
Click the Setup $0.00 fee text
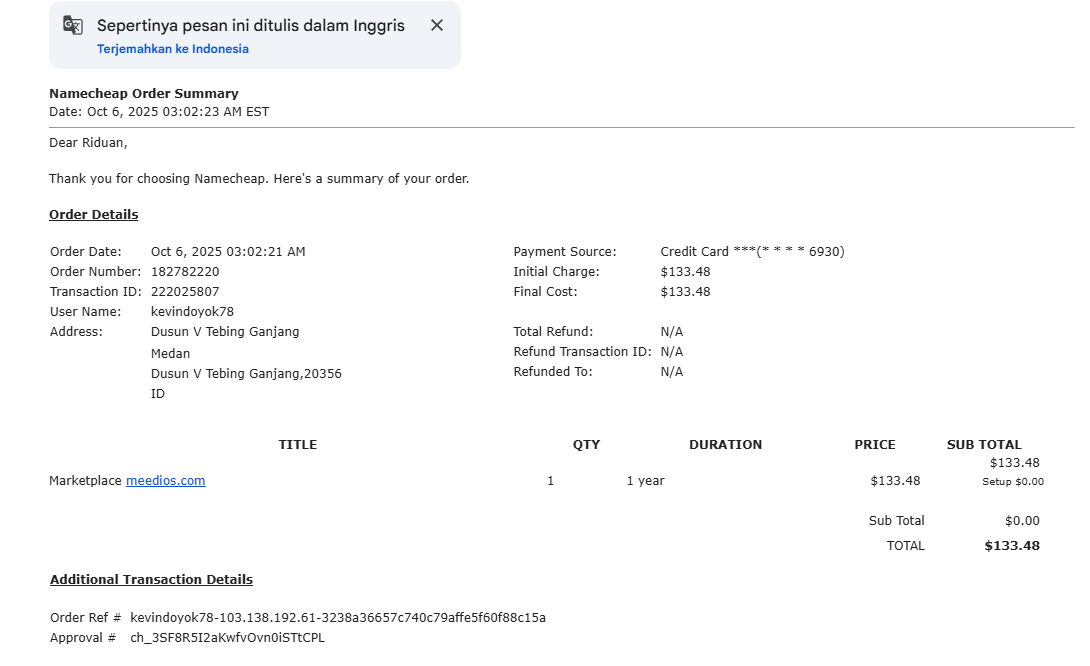tap(1012, 482)
